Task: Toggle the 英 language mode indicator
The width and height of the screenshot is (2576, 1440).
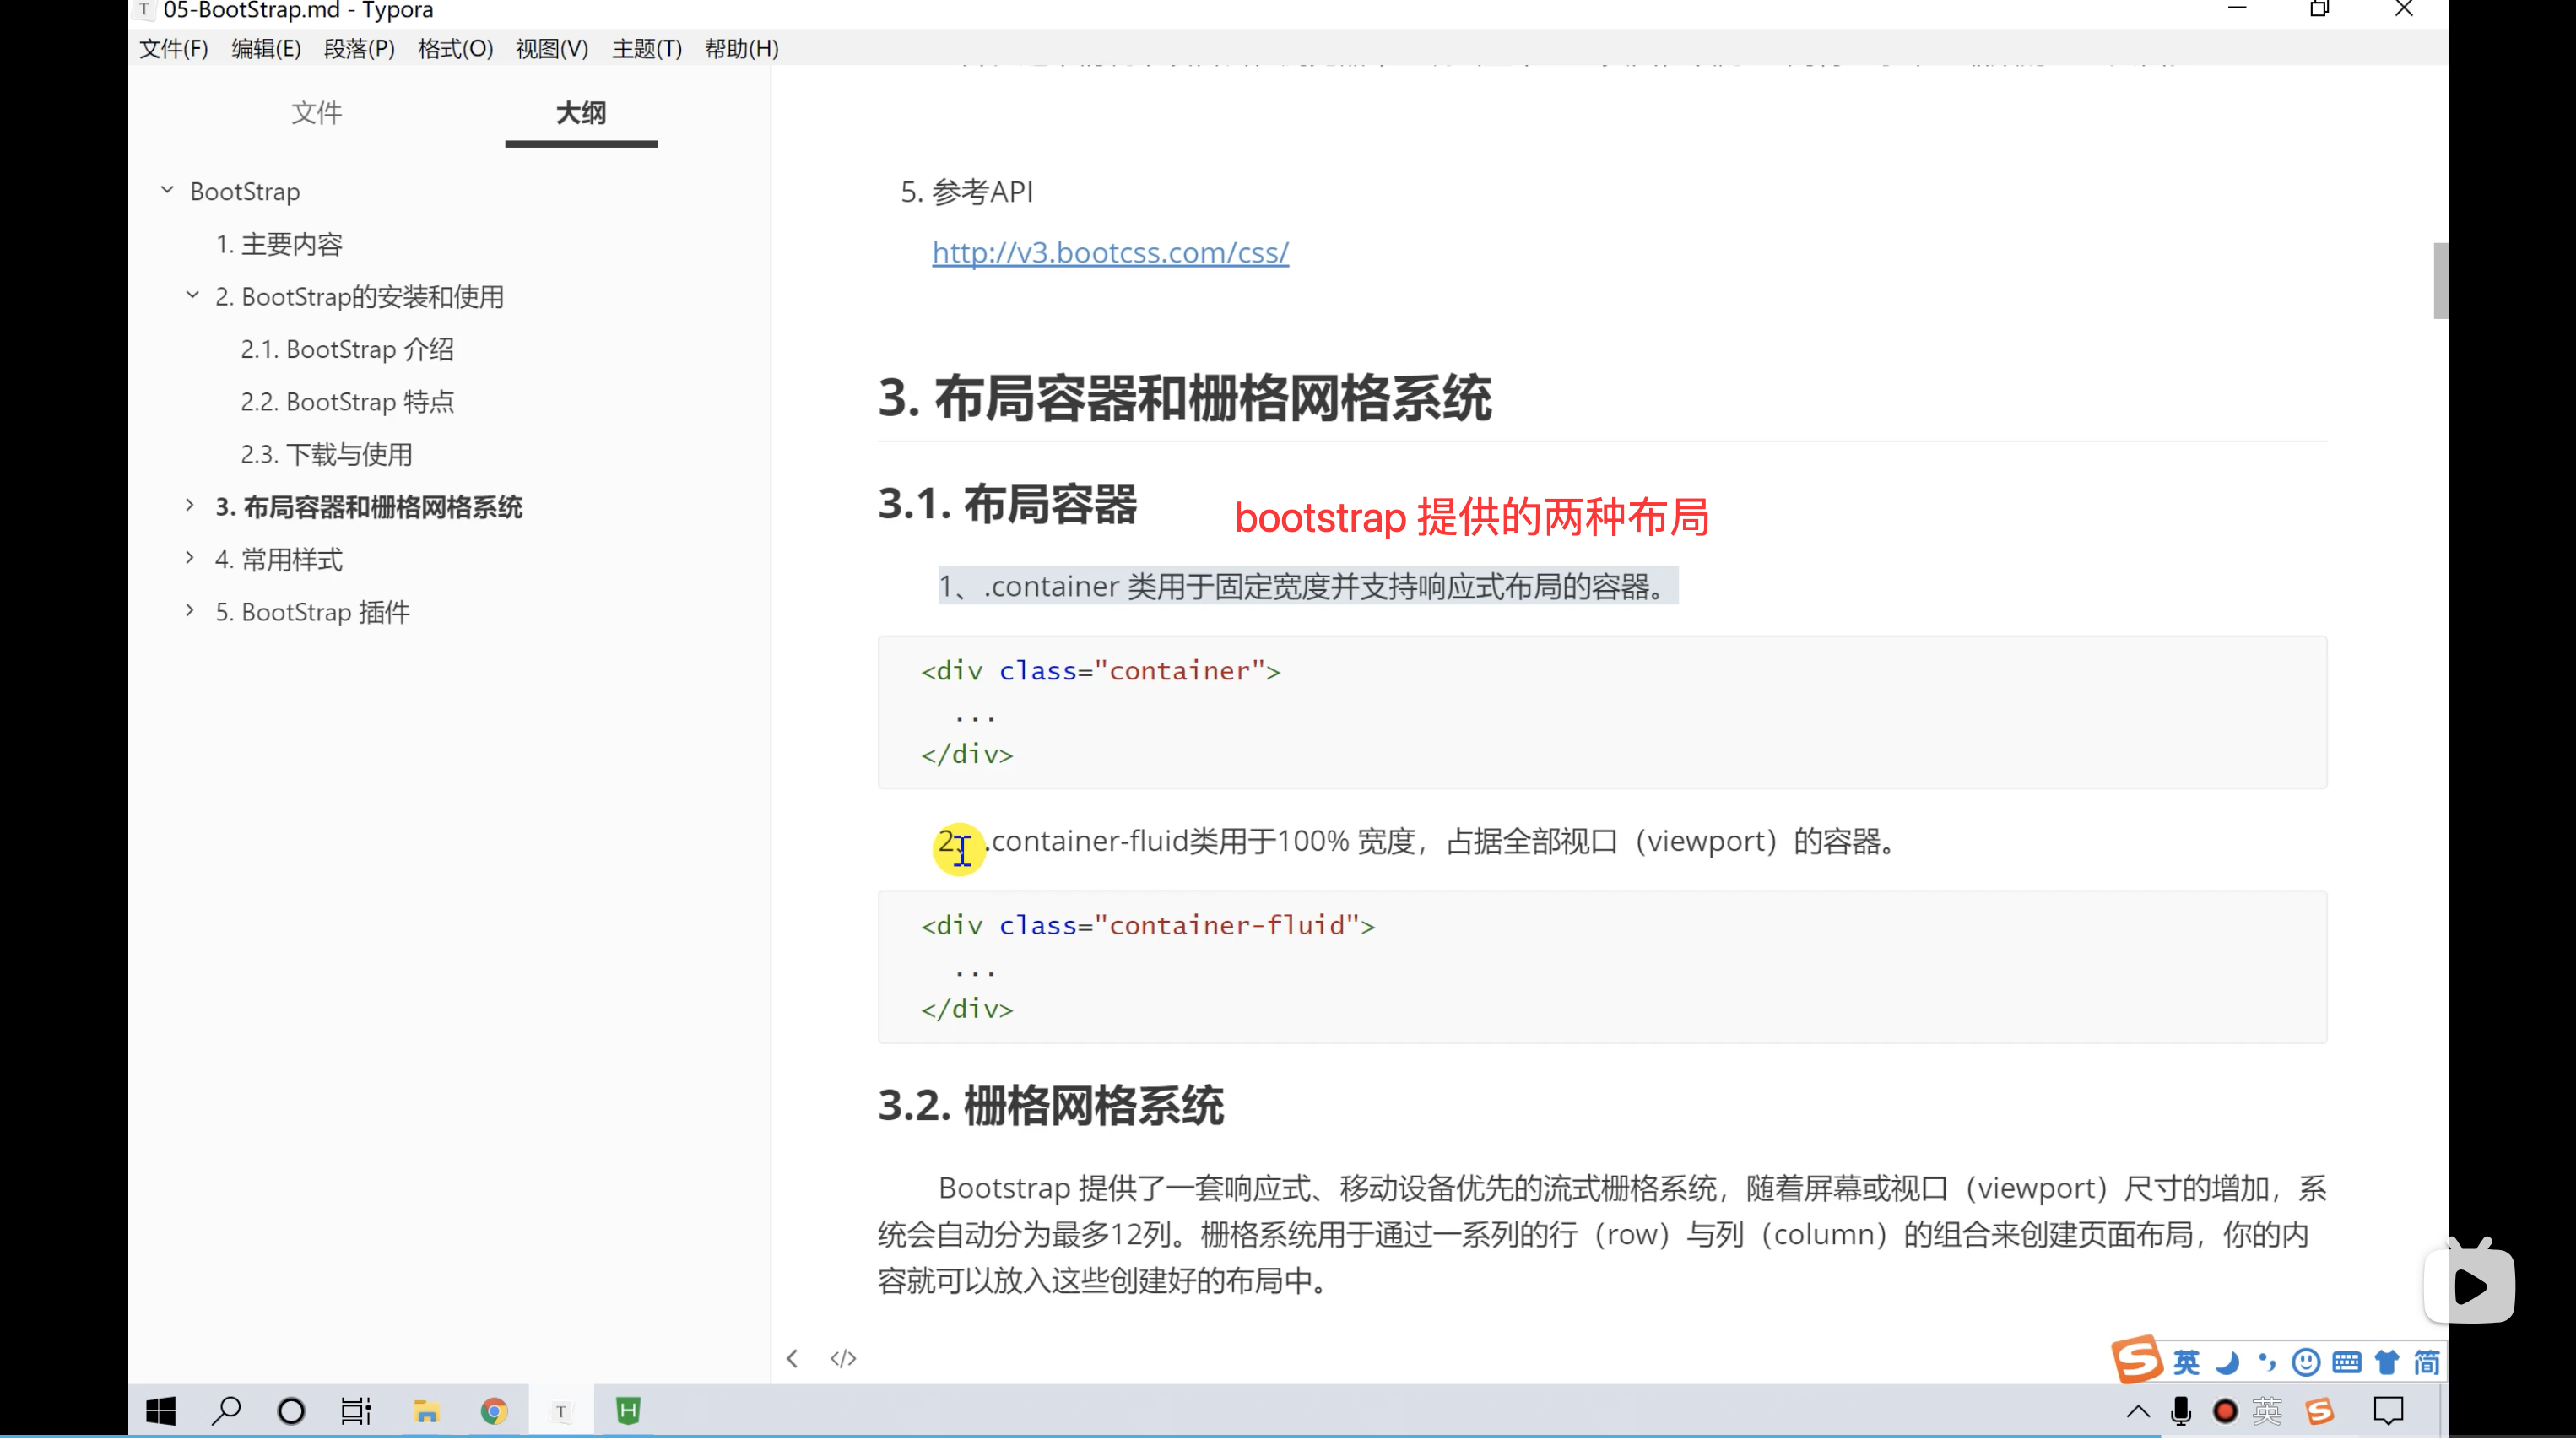Action: click(x=2186, y=1362)
